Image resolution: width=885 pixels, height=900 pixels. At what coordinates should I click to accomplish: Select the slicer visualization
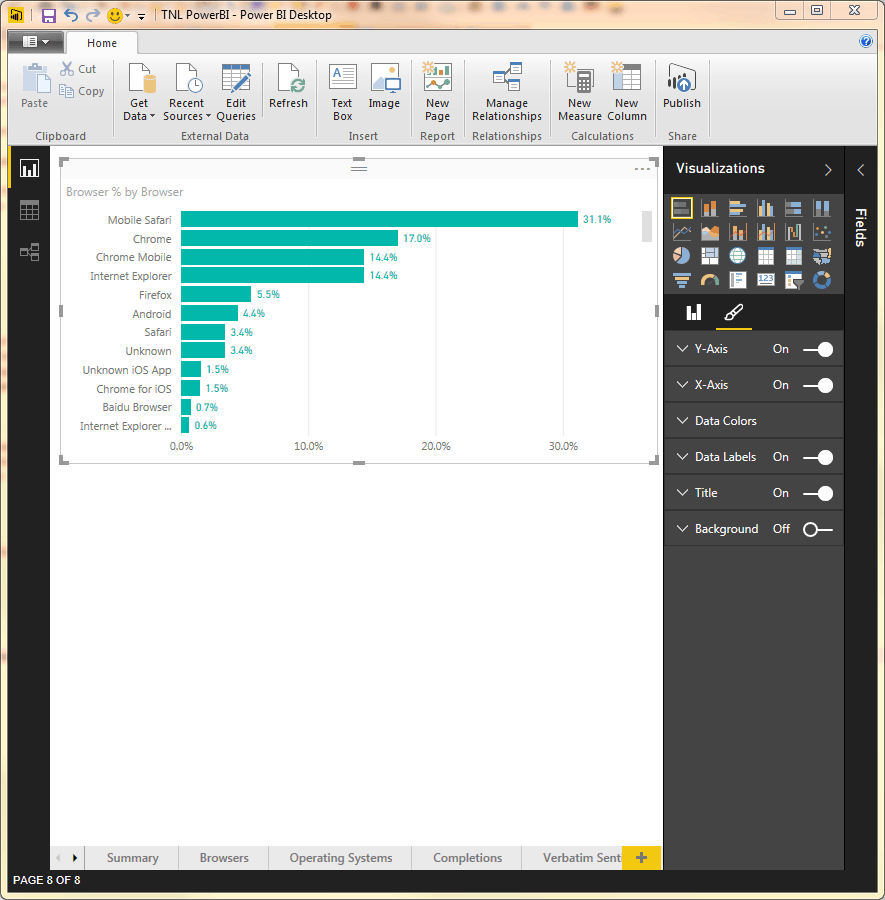click(794, 280)
